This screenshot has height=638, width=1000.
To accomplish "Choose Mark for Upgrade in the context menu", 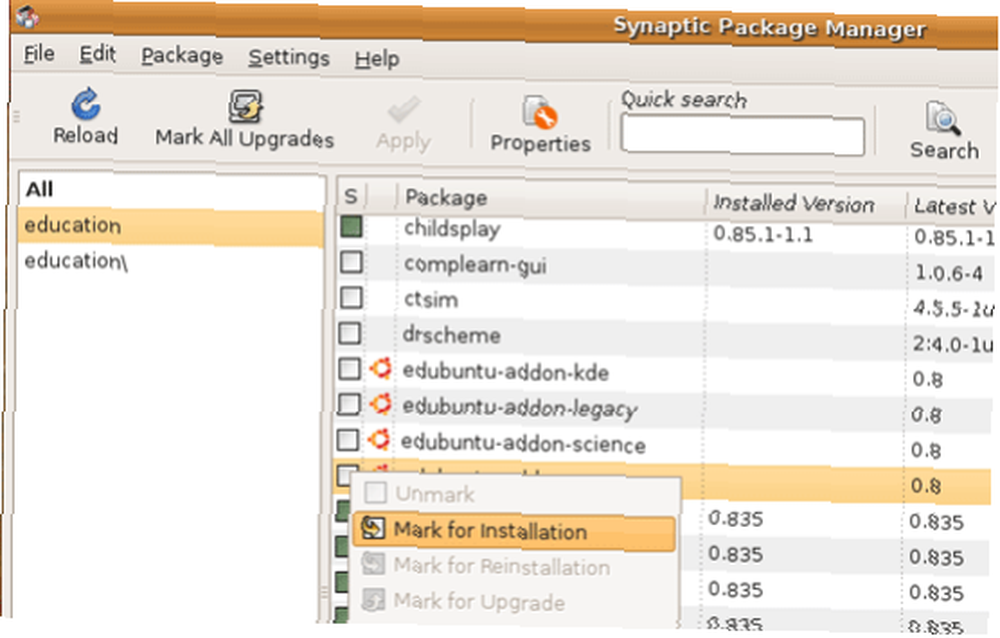I will (513, 602).
